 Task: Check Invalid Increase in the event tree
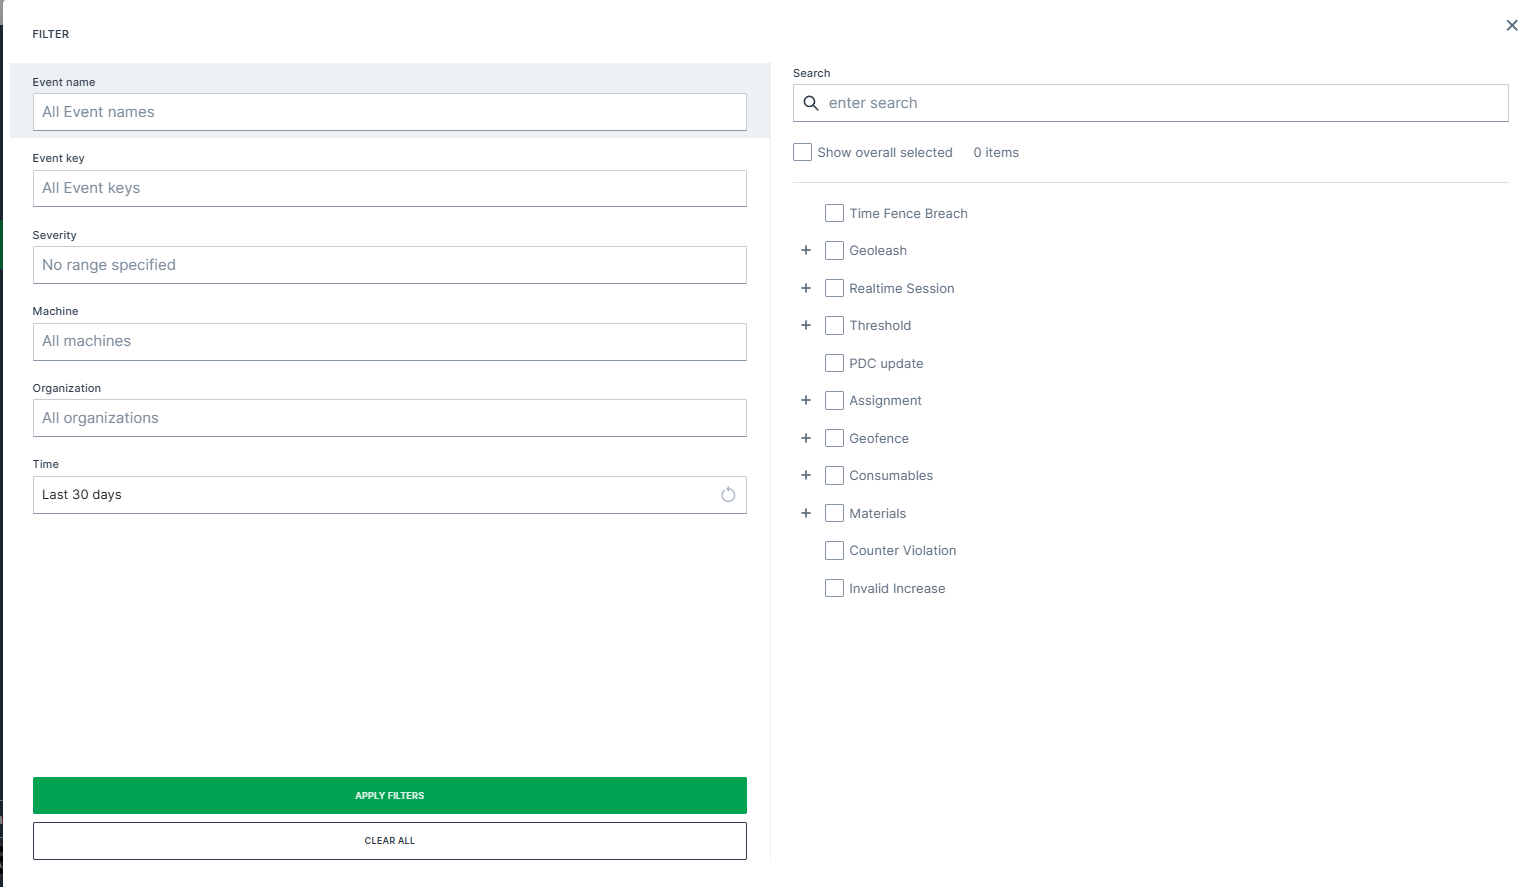(834, 588)
